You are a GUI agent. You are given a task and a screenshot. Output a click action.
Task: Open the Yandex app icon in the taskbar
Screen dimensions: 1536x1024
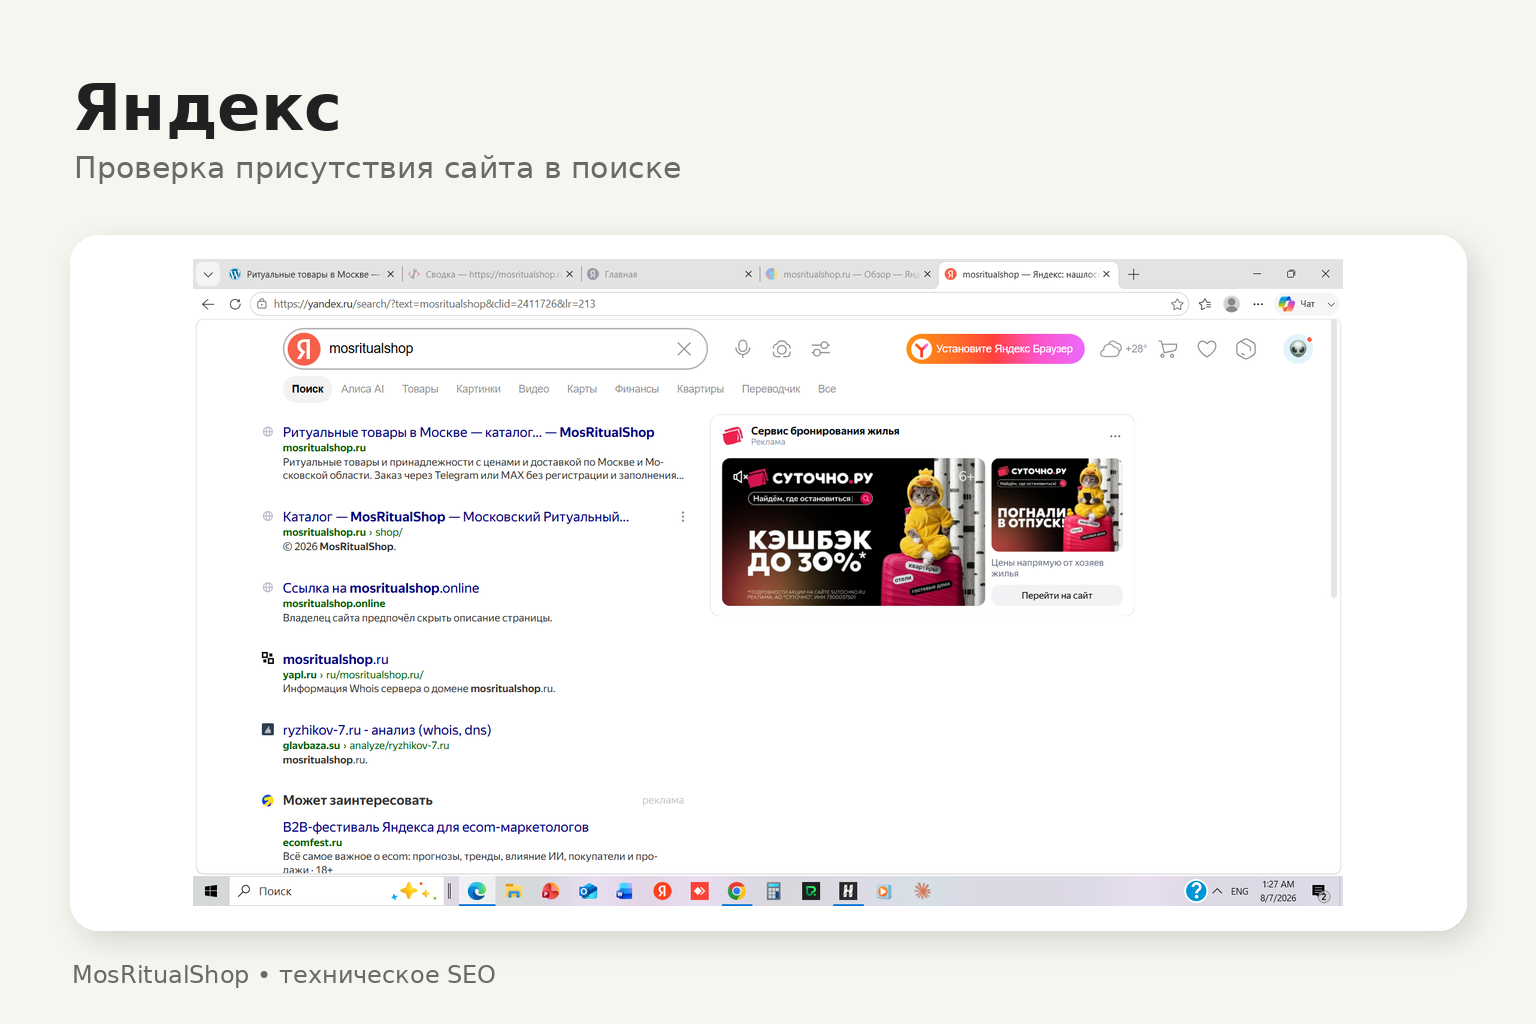click(662, 891)
